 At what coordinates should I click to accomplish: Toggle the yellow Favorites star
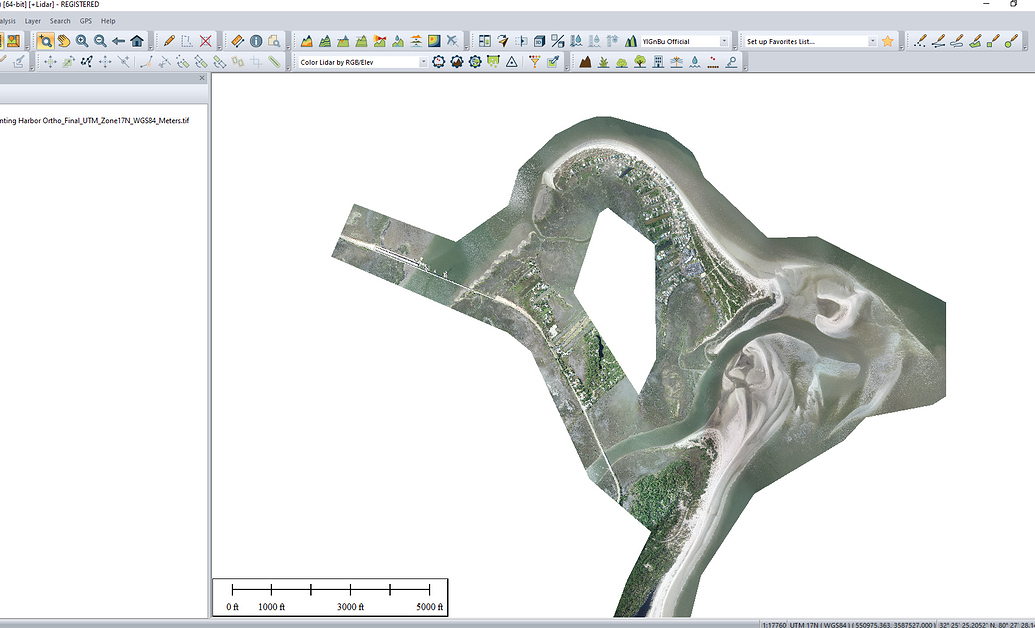tap(887, 41)
